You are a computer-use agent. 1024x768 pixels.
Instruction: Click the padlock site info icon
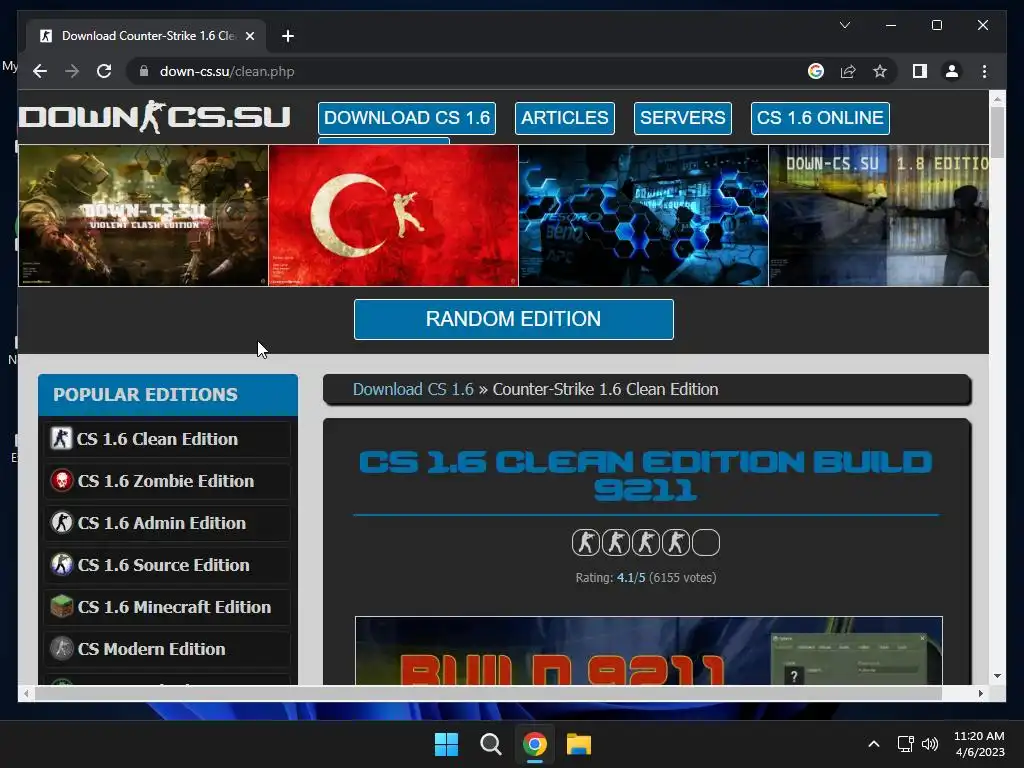pos(144,71)
